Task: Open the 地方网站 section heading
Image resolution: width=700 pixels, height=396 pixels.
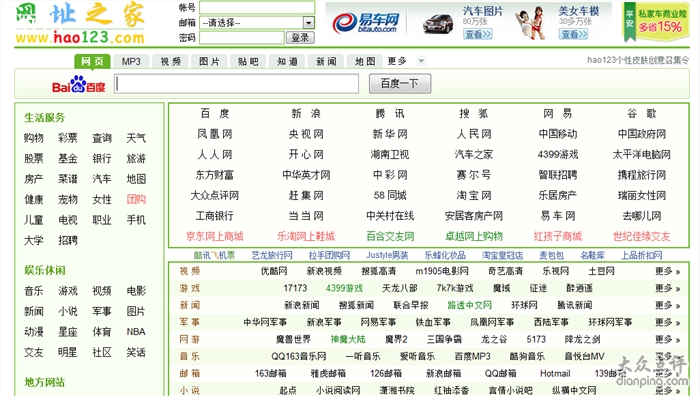Action: 44,382
